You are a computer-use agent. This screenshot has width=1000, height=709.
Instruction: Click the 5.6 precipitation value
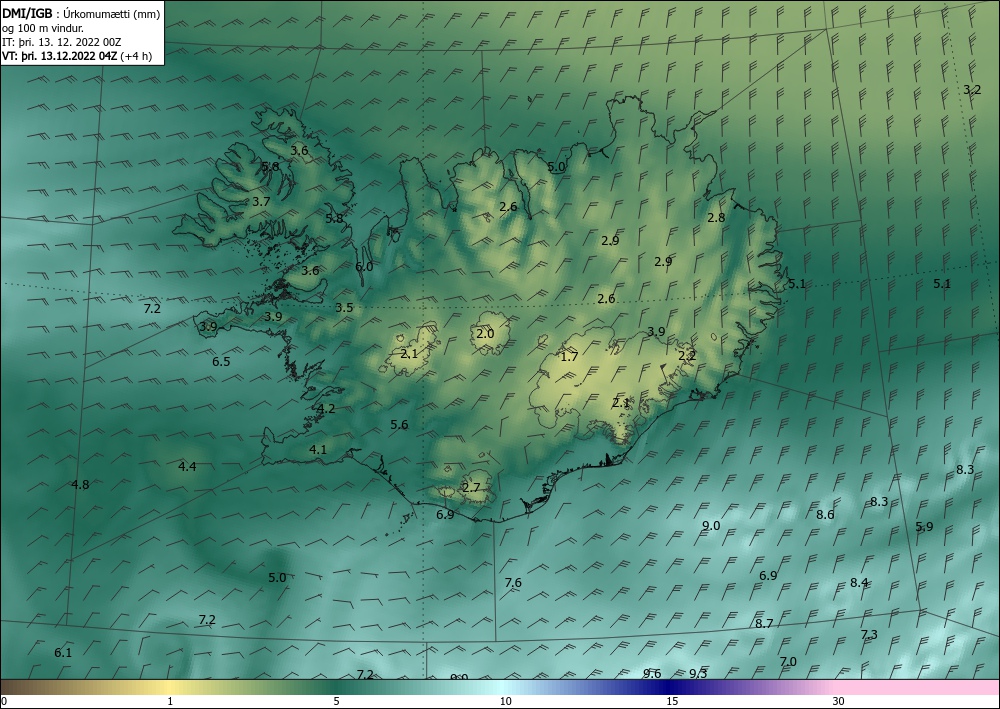[x=399, y=425]
